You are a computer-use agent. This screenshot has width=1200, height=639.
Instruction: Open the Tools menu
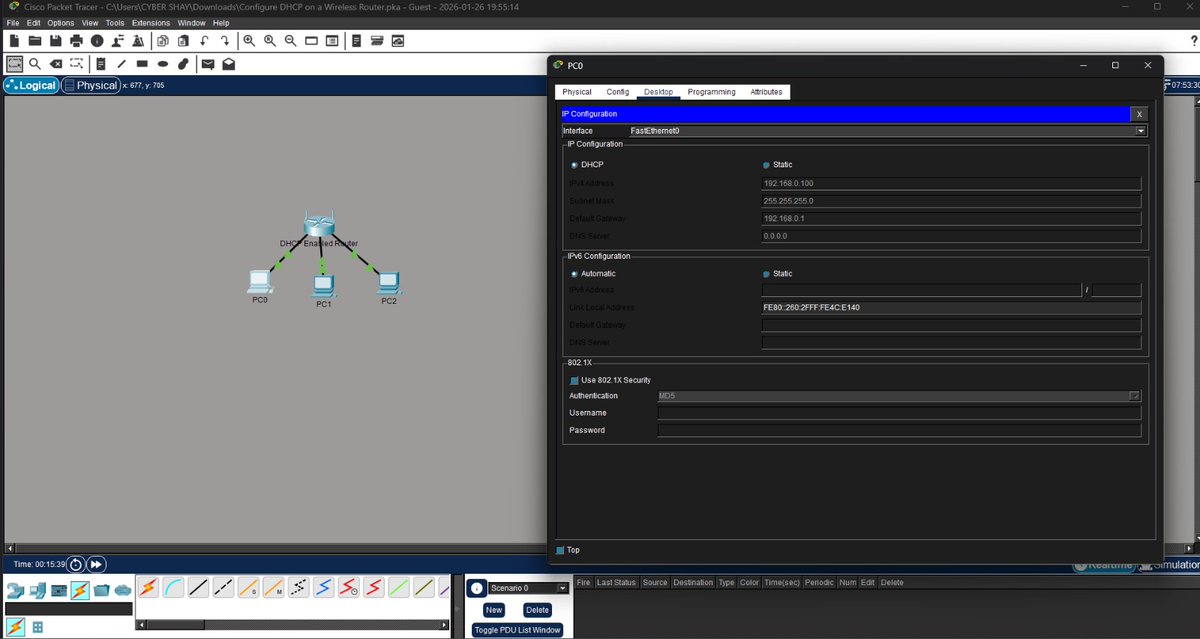115,23
